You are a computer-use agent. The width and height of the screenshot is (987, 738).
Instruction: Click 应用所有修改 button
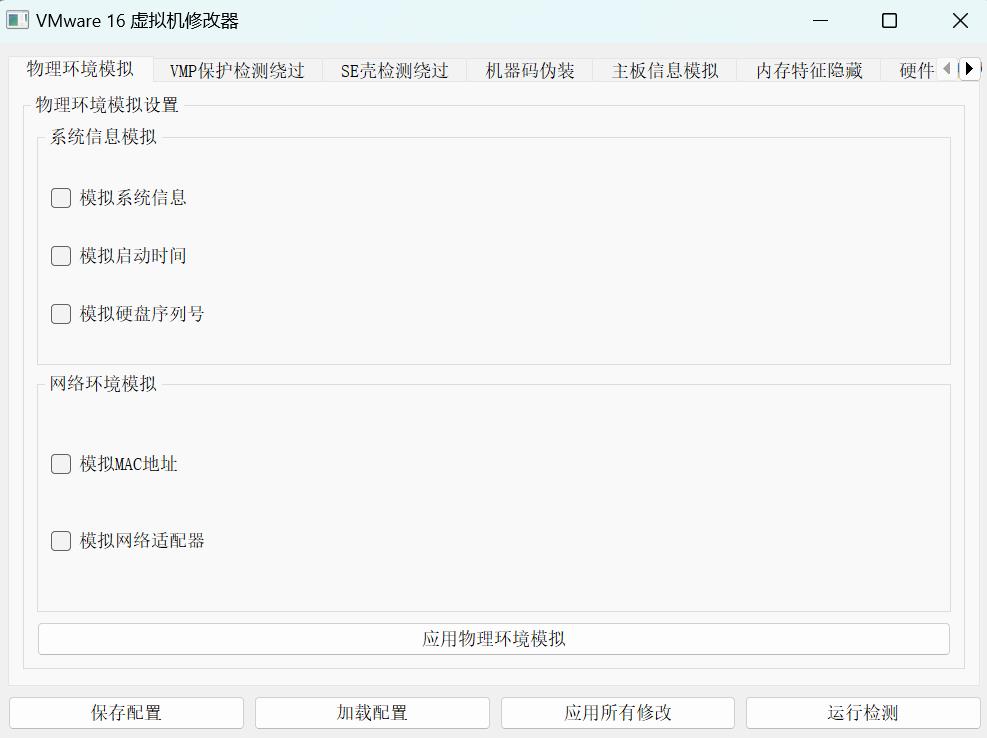pos(618,713)
